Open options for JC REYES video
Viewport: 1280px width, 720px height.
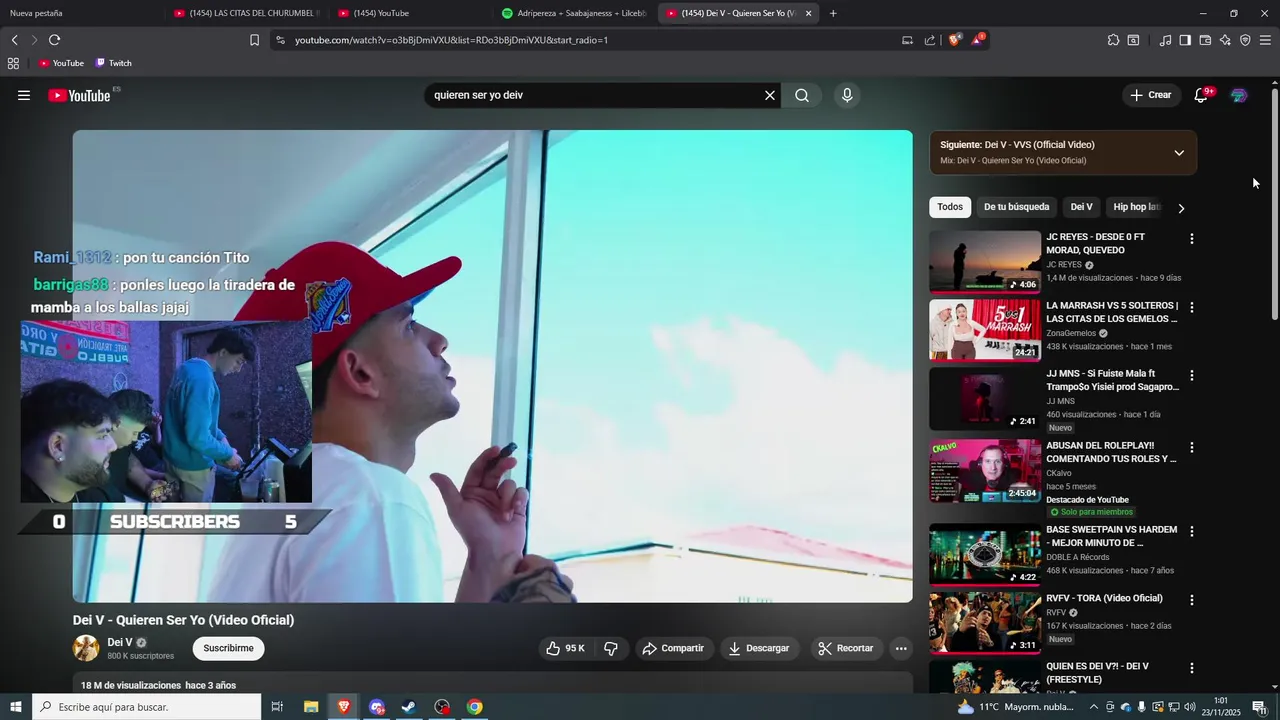pyautogui.click(x=1191, y=239)
